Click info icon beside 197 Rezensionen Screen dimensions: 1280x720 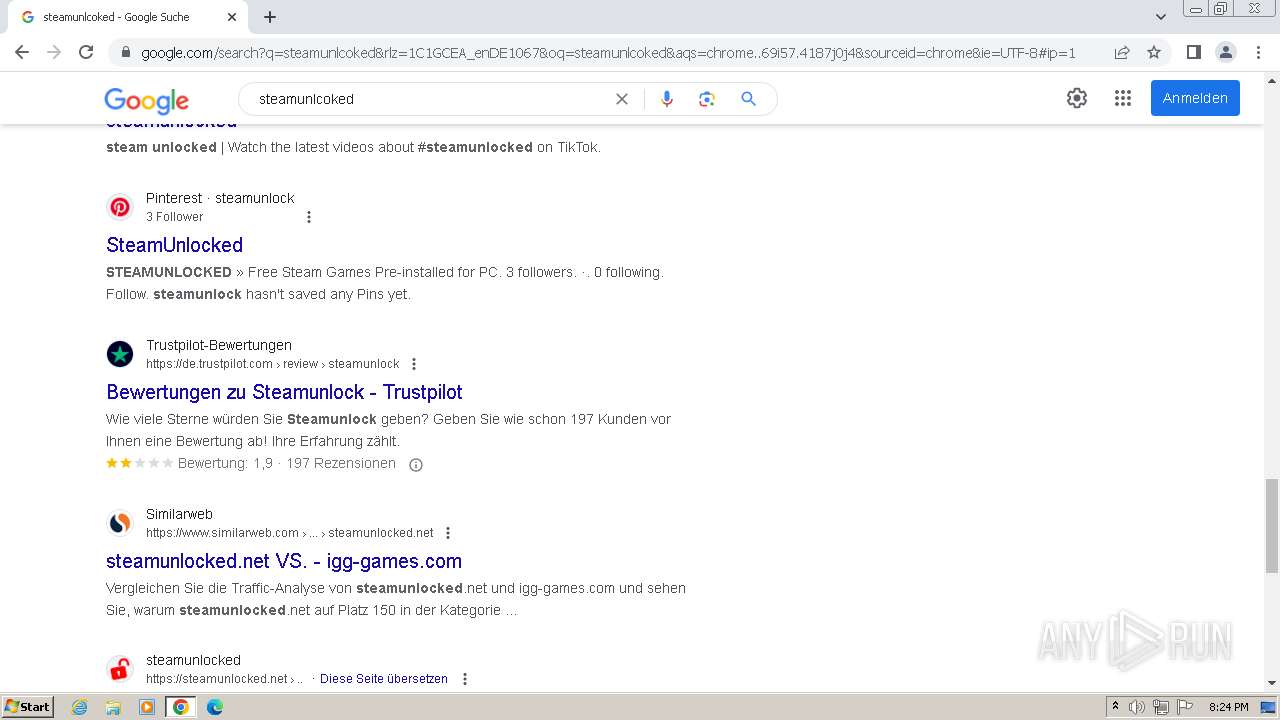tap(416, 464)
